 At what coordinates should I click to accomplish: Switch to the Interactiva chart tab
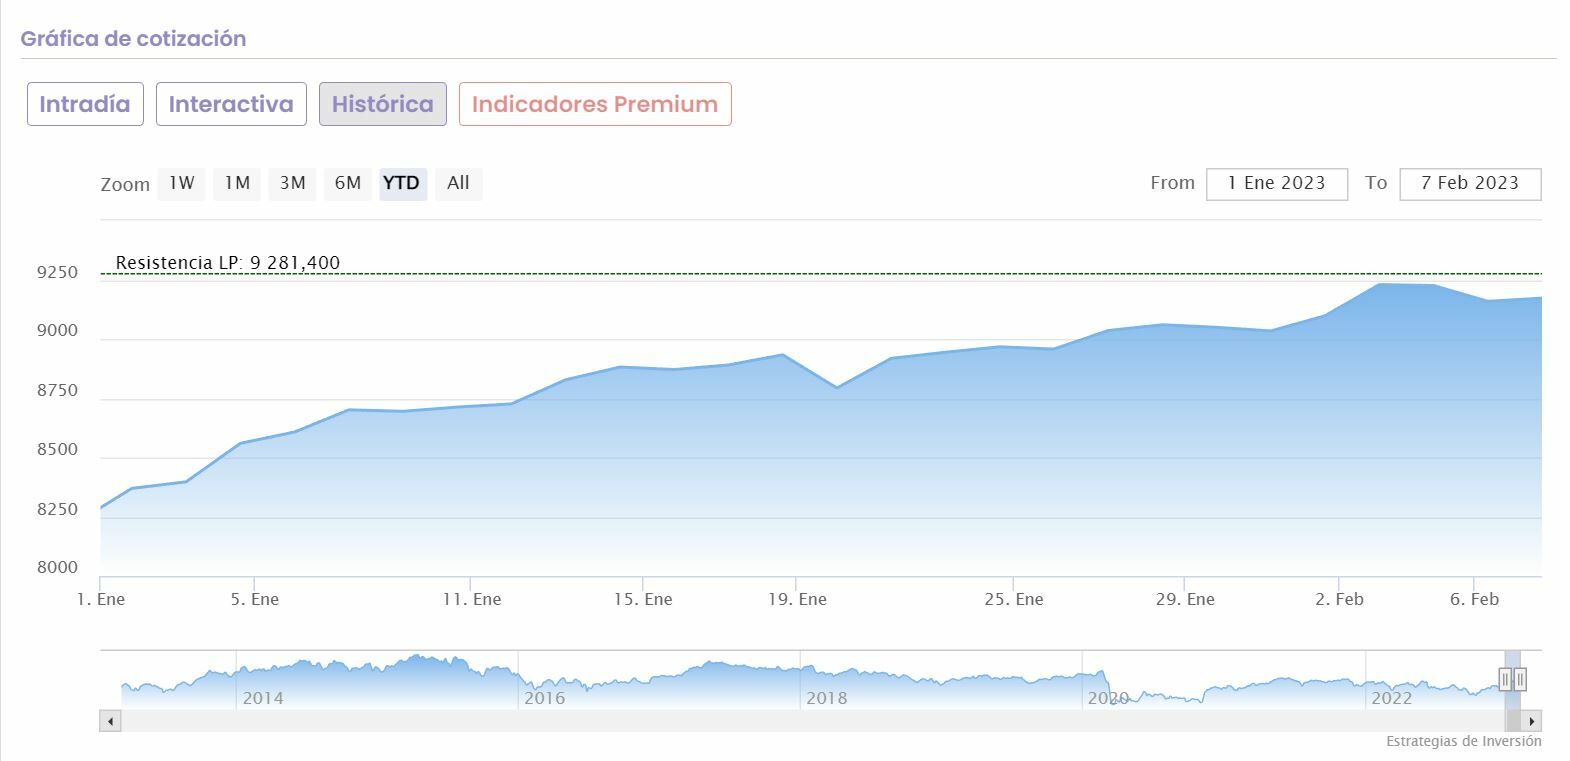pos(231,104)
